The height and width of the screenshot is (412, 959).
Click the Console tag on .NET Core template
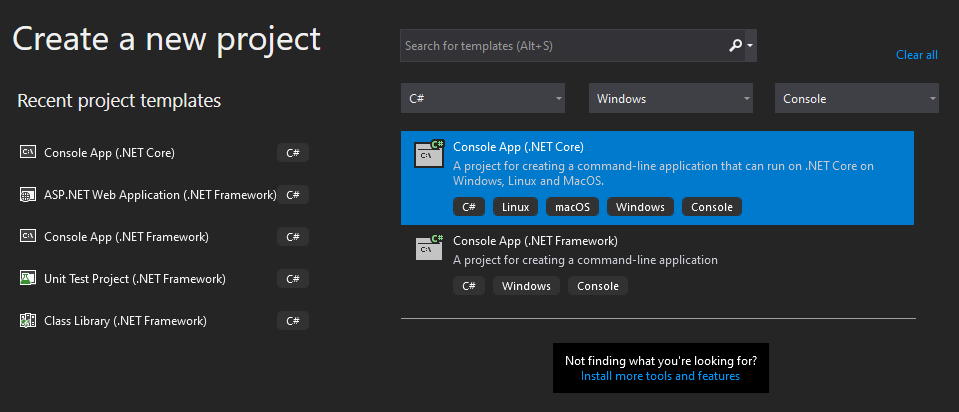point(711,207)
